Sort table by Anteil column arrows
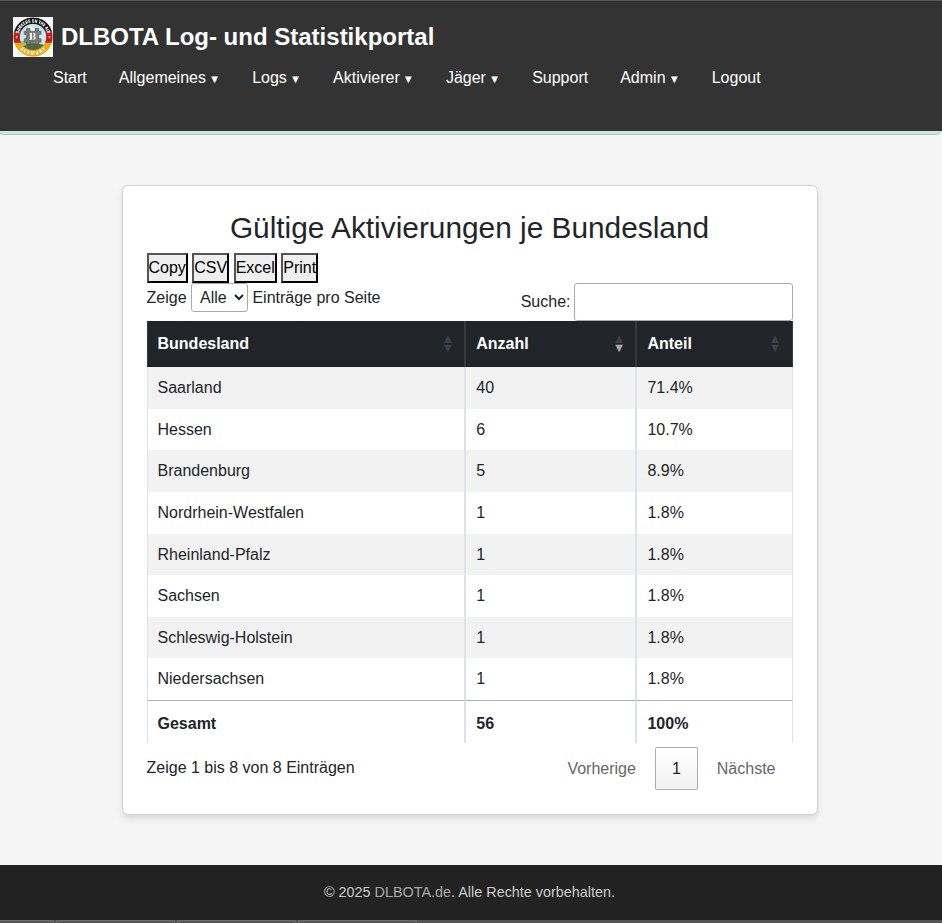The height and width of the screenshot is (923, 942). (775, 344)
